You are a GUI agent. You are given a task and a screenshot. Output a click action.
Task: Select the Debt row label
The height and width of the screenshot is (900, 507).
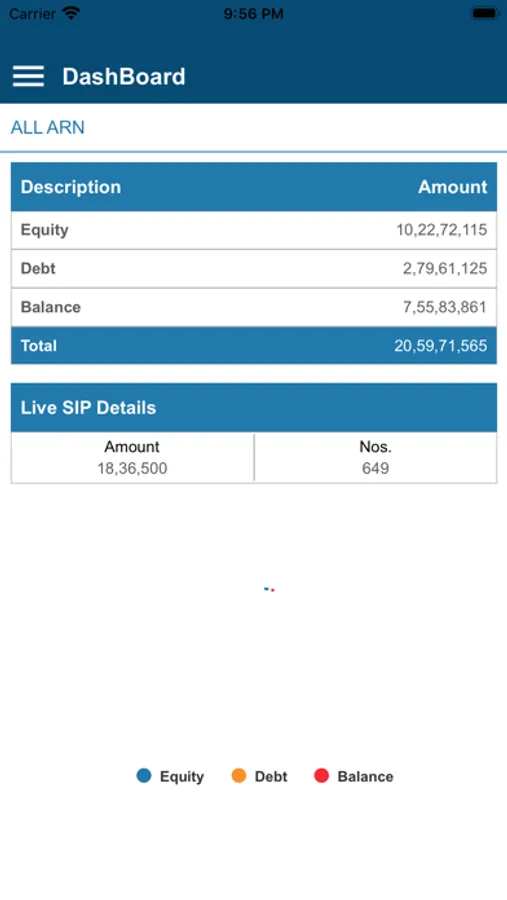pyautogui.click(x=38, y=268)
